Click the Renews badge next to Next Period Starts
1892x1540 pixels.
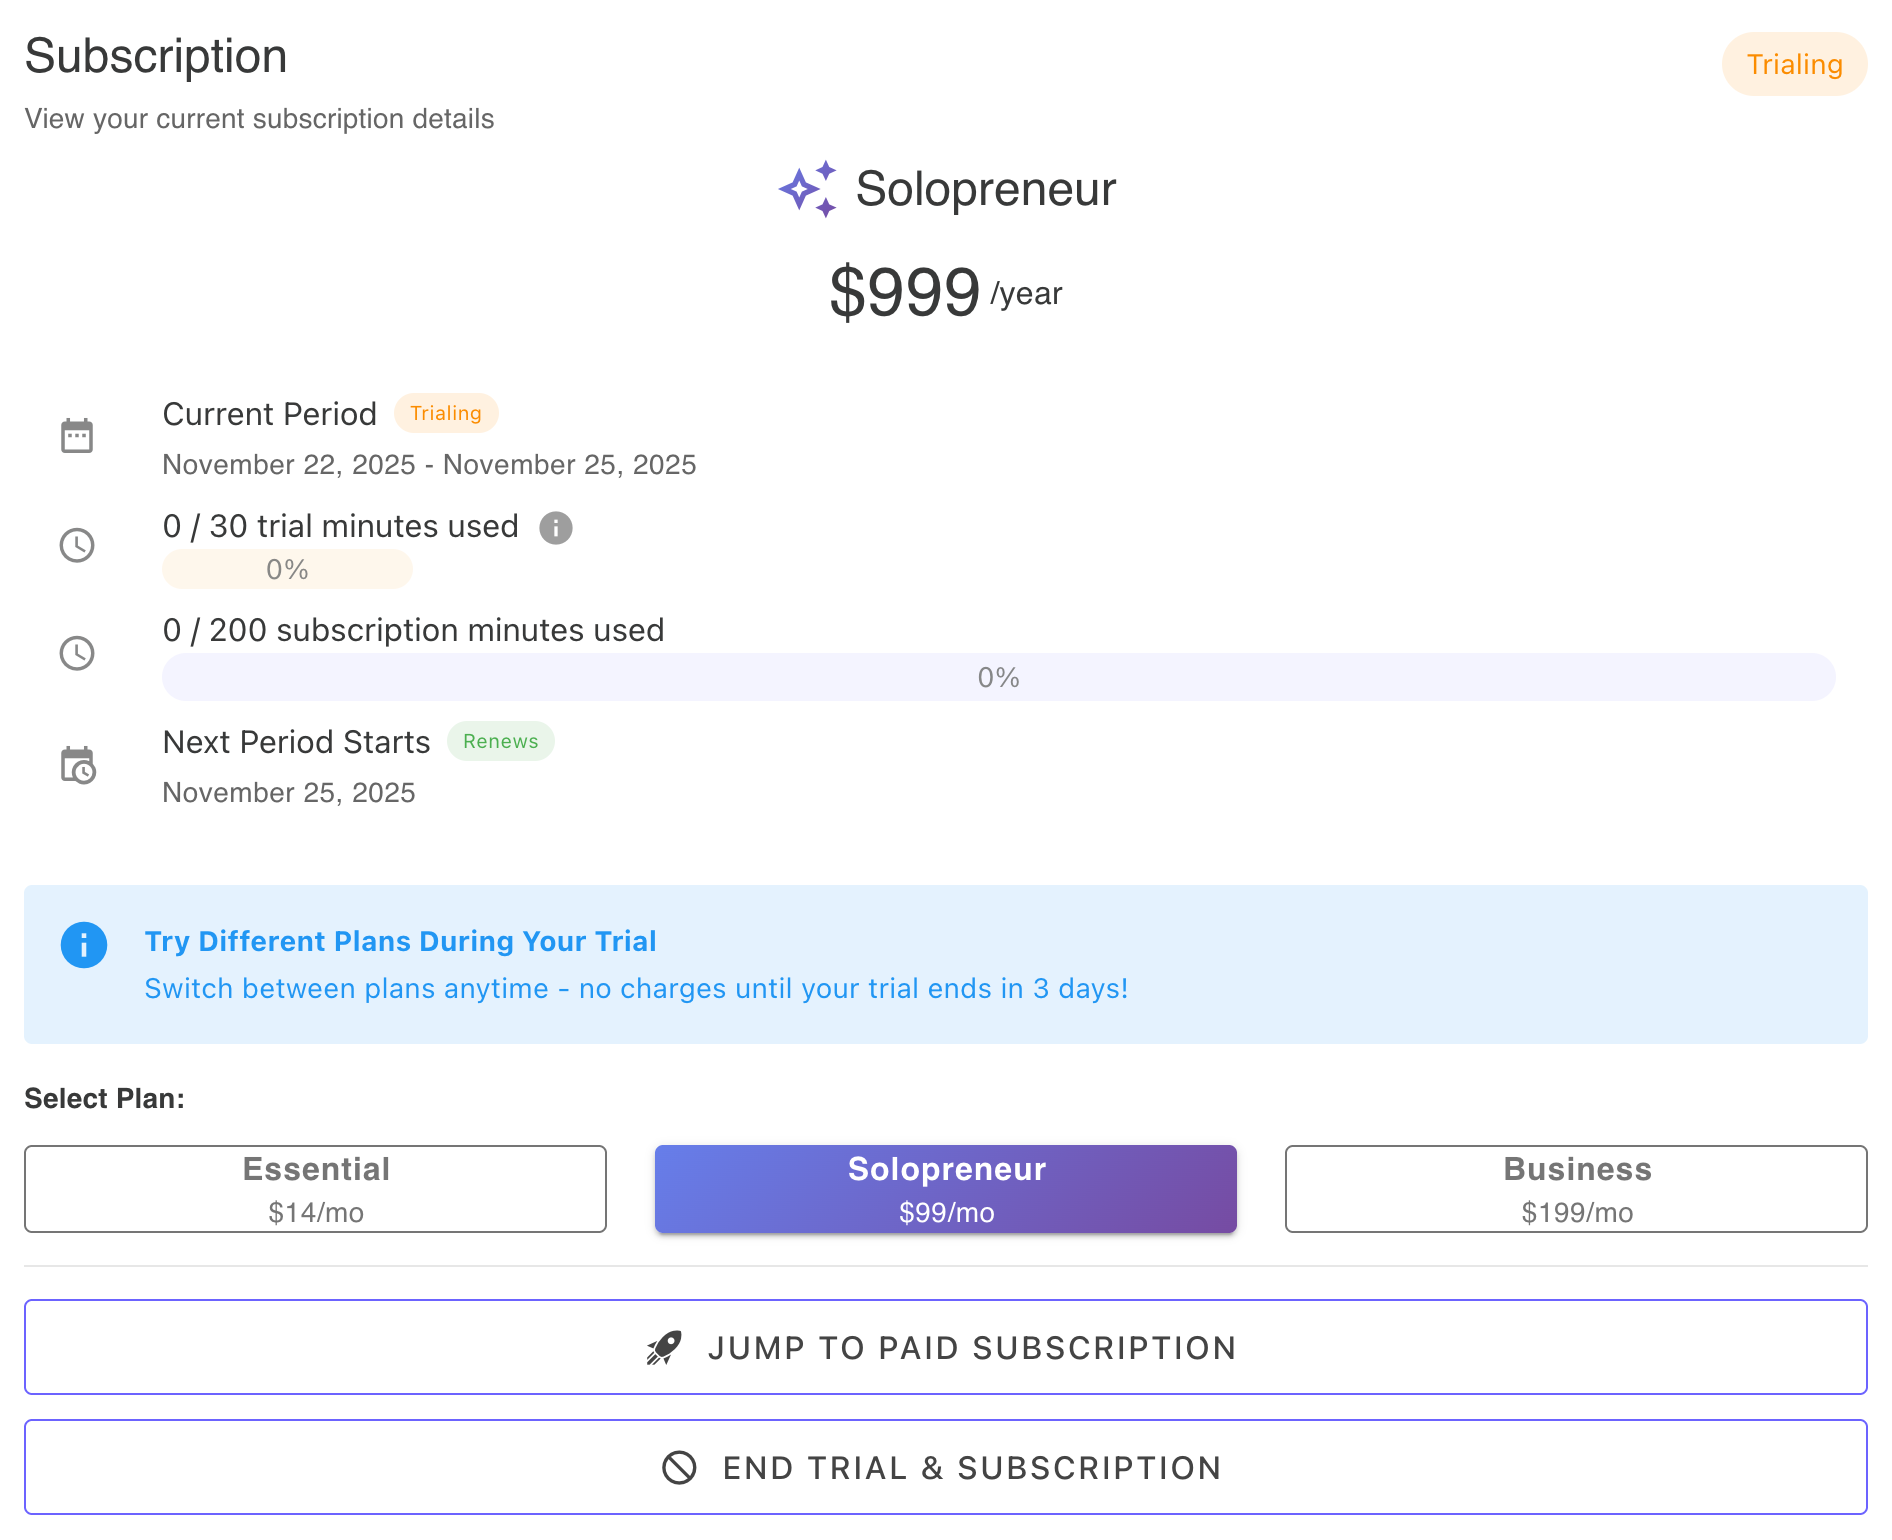pos(500,741)
